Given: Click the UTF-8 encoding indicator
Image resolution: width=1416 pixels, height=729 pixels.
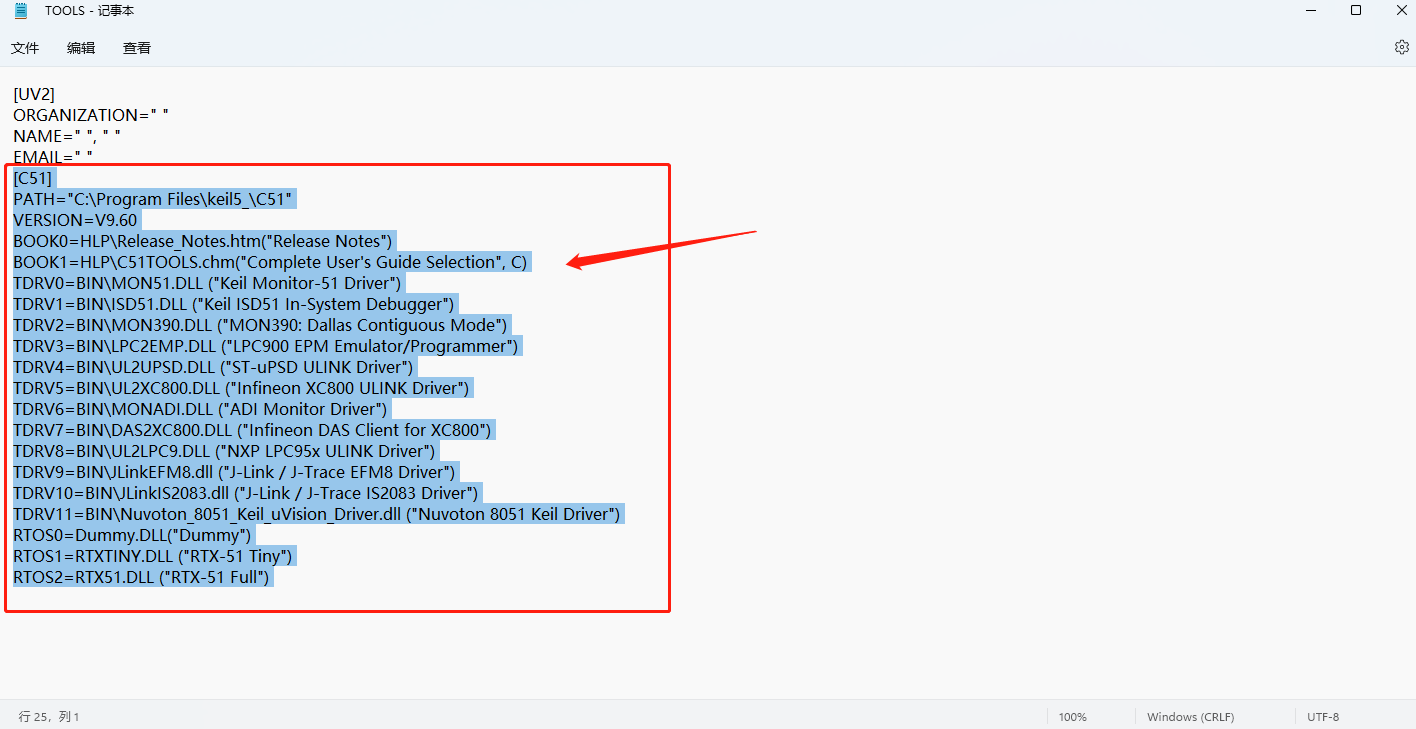Looking at the screenshot, I should 1323,717.
